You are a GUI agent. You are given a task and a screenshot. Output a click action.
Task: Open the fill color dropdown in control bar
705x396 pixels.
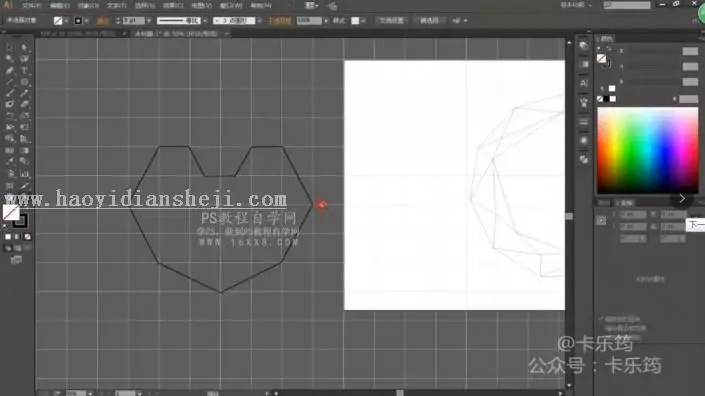pos(66,21)
